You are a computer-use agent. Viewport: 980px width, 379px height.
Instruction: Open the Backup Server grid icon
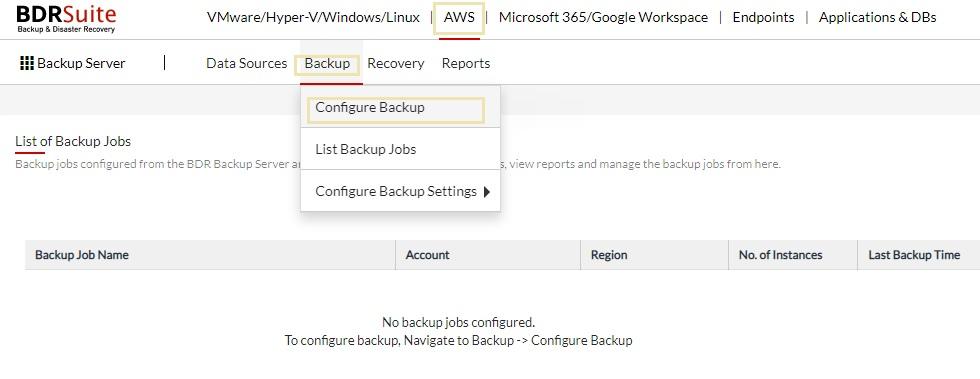pyautogui.click(x=27, y=63)
